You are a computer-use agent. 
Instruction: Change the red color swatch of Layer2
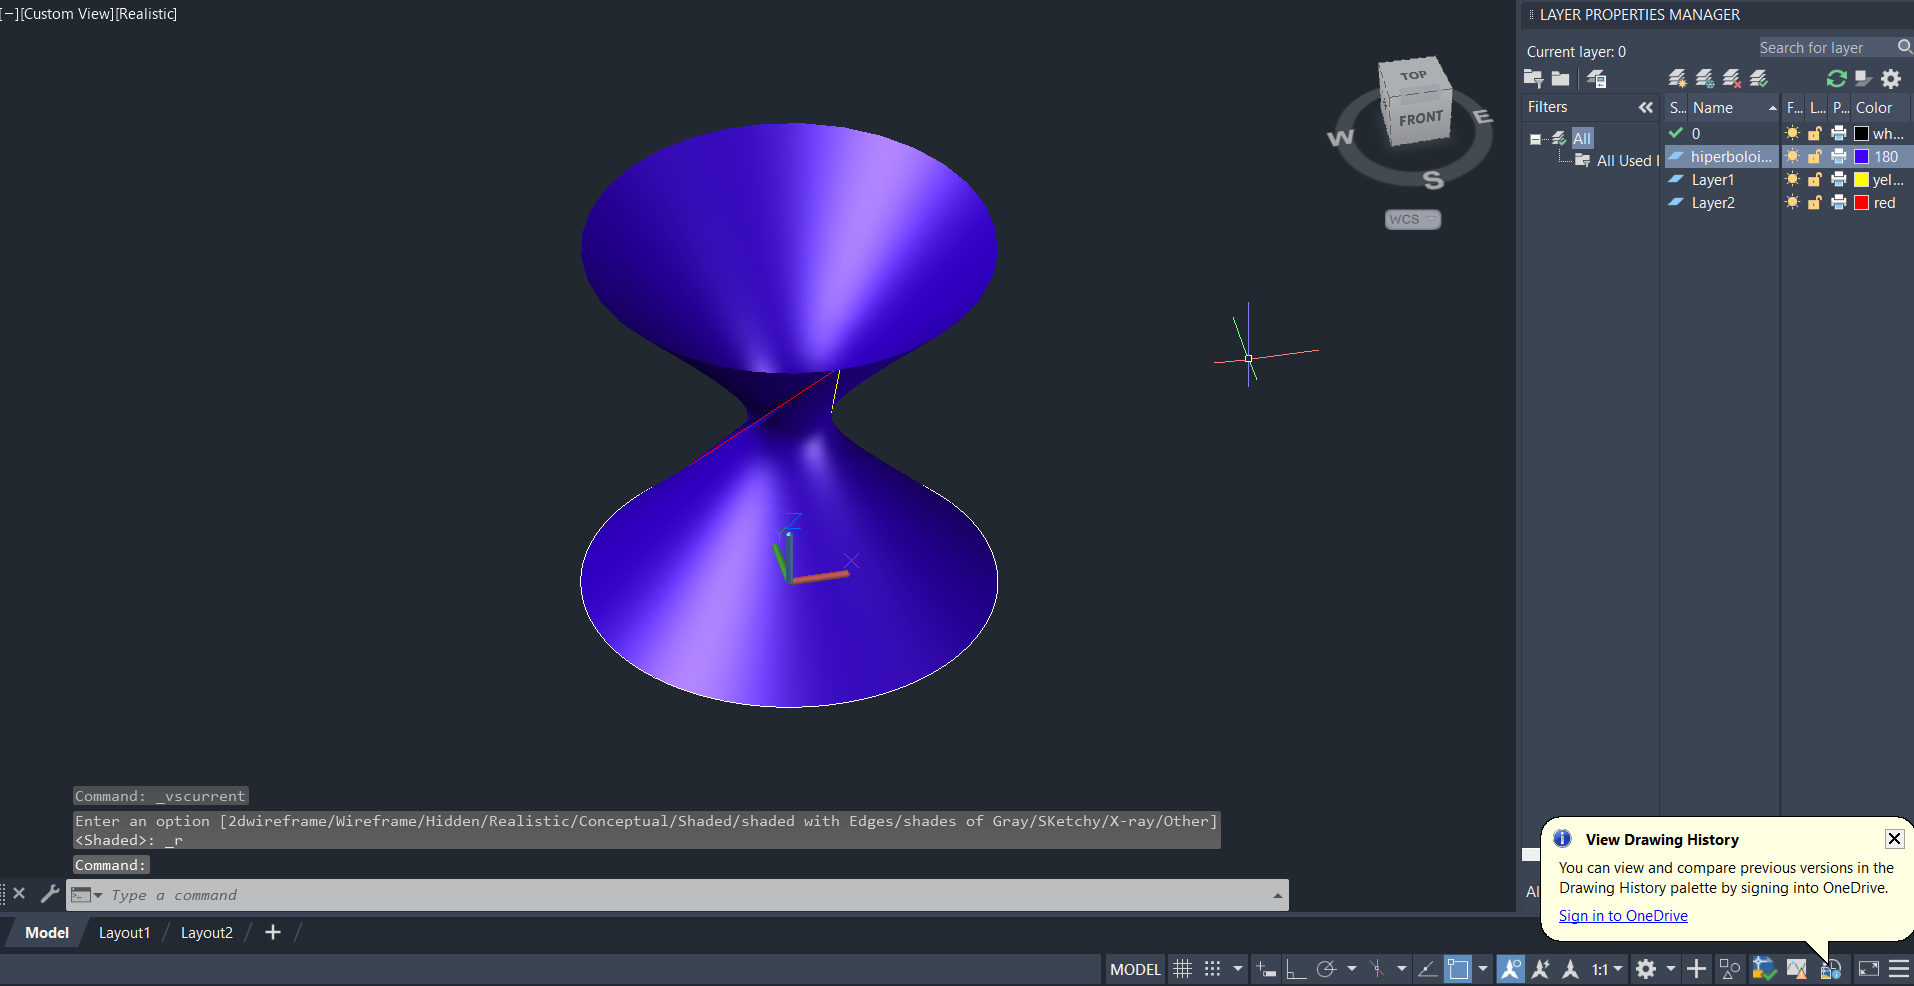tap(1861, 202)
